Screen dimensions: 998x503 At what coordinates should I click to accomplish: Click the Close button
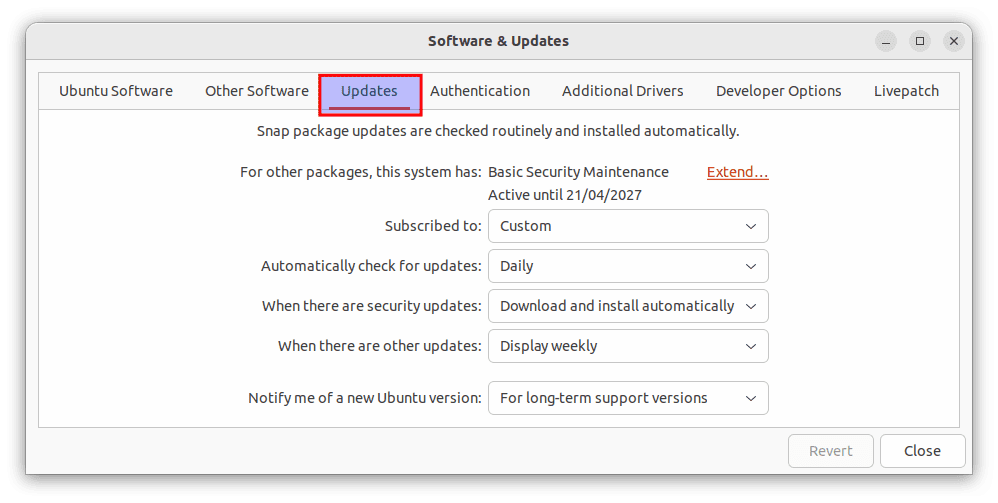pyautogui.click(x=922, y=451)
